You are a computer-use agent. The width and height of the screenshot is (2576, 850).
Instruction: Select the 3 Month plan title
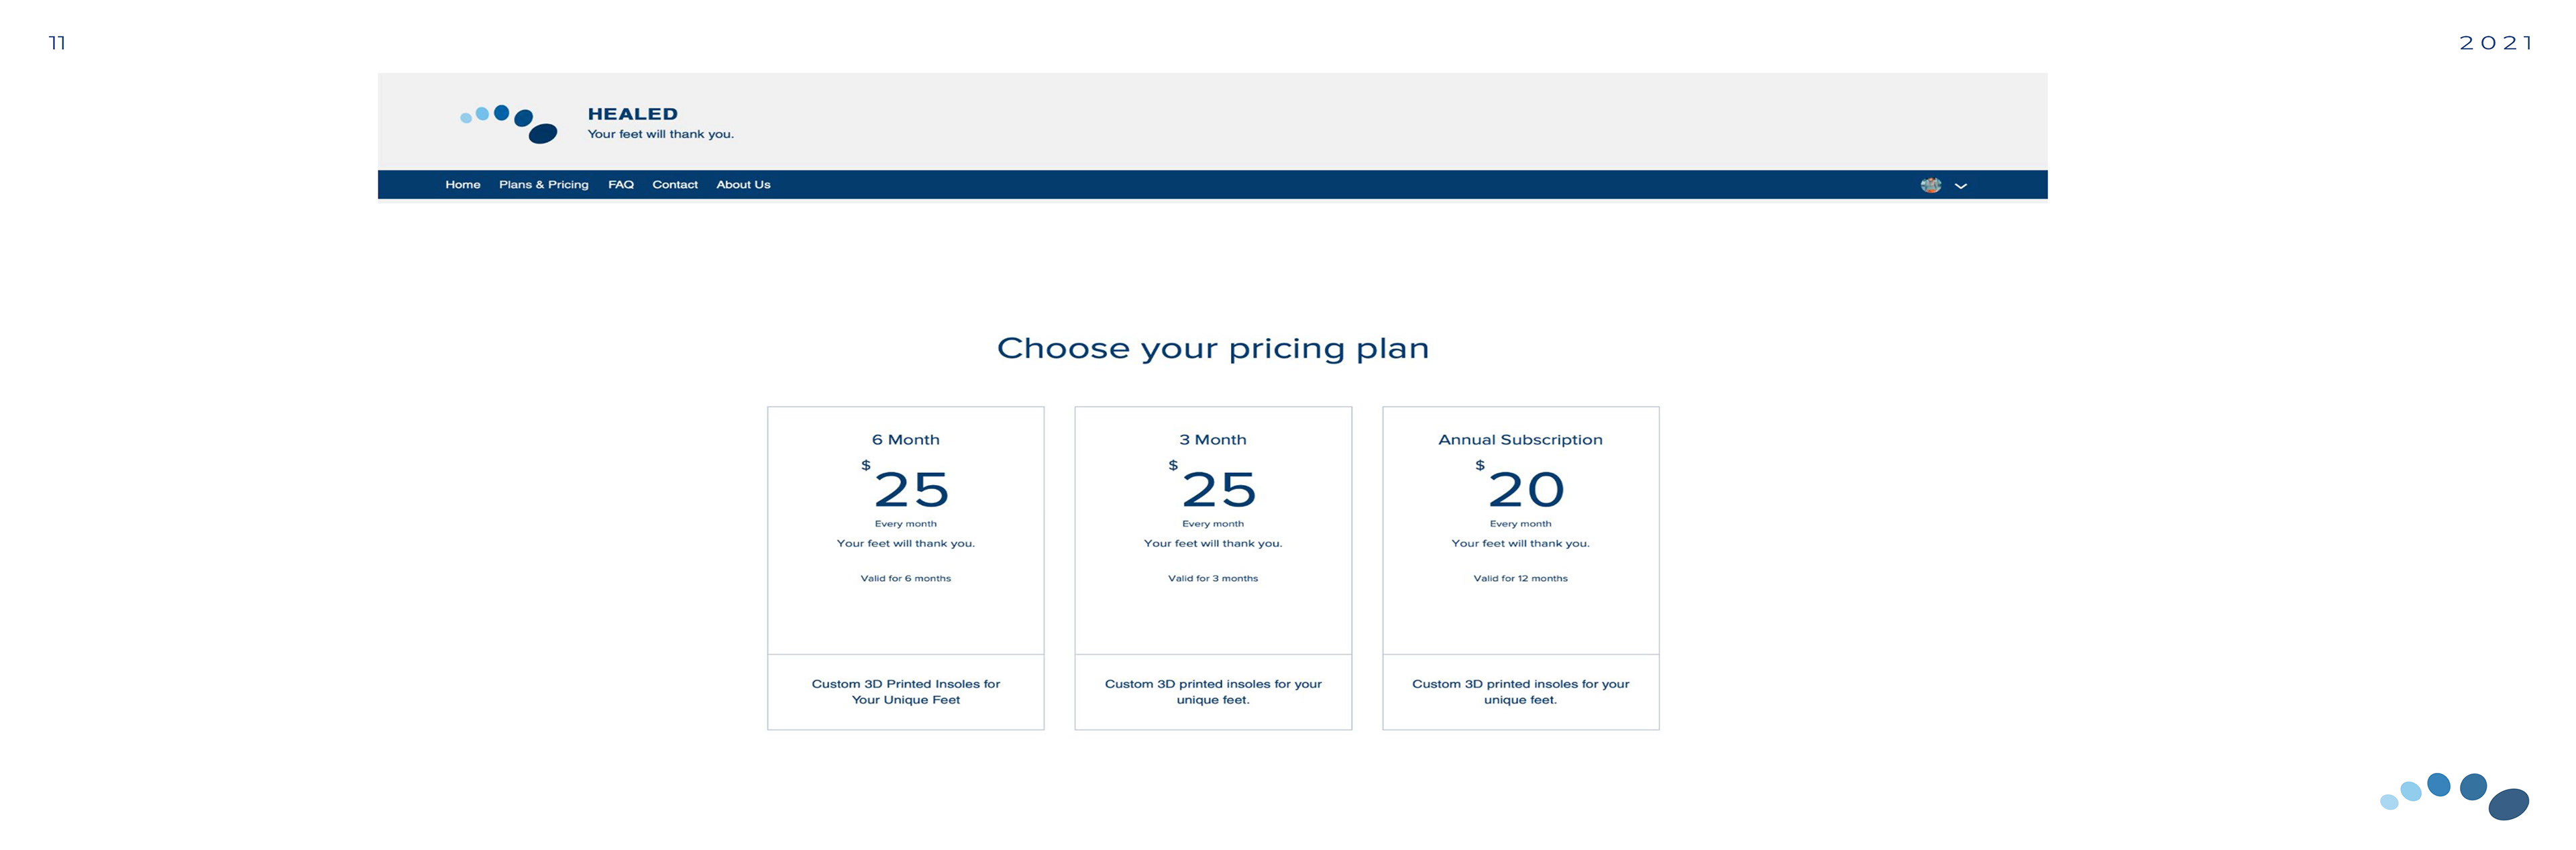point(1213,440)
